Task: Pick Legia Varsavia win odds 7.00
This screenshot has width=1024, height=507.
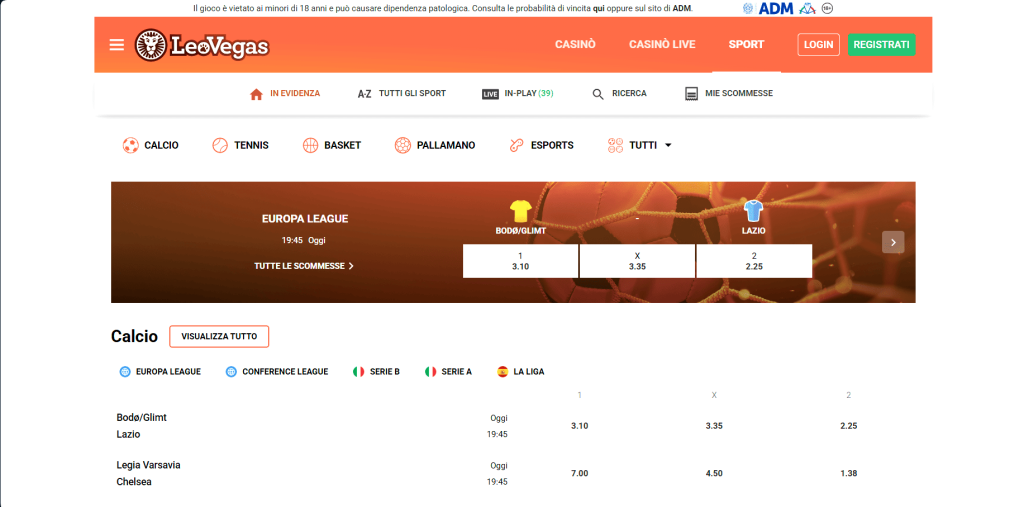Action: coord(579,474)
